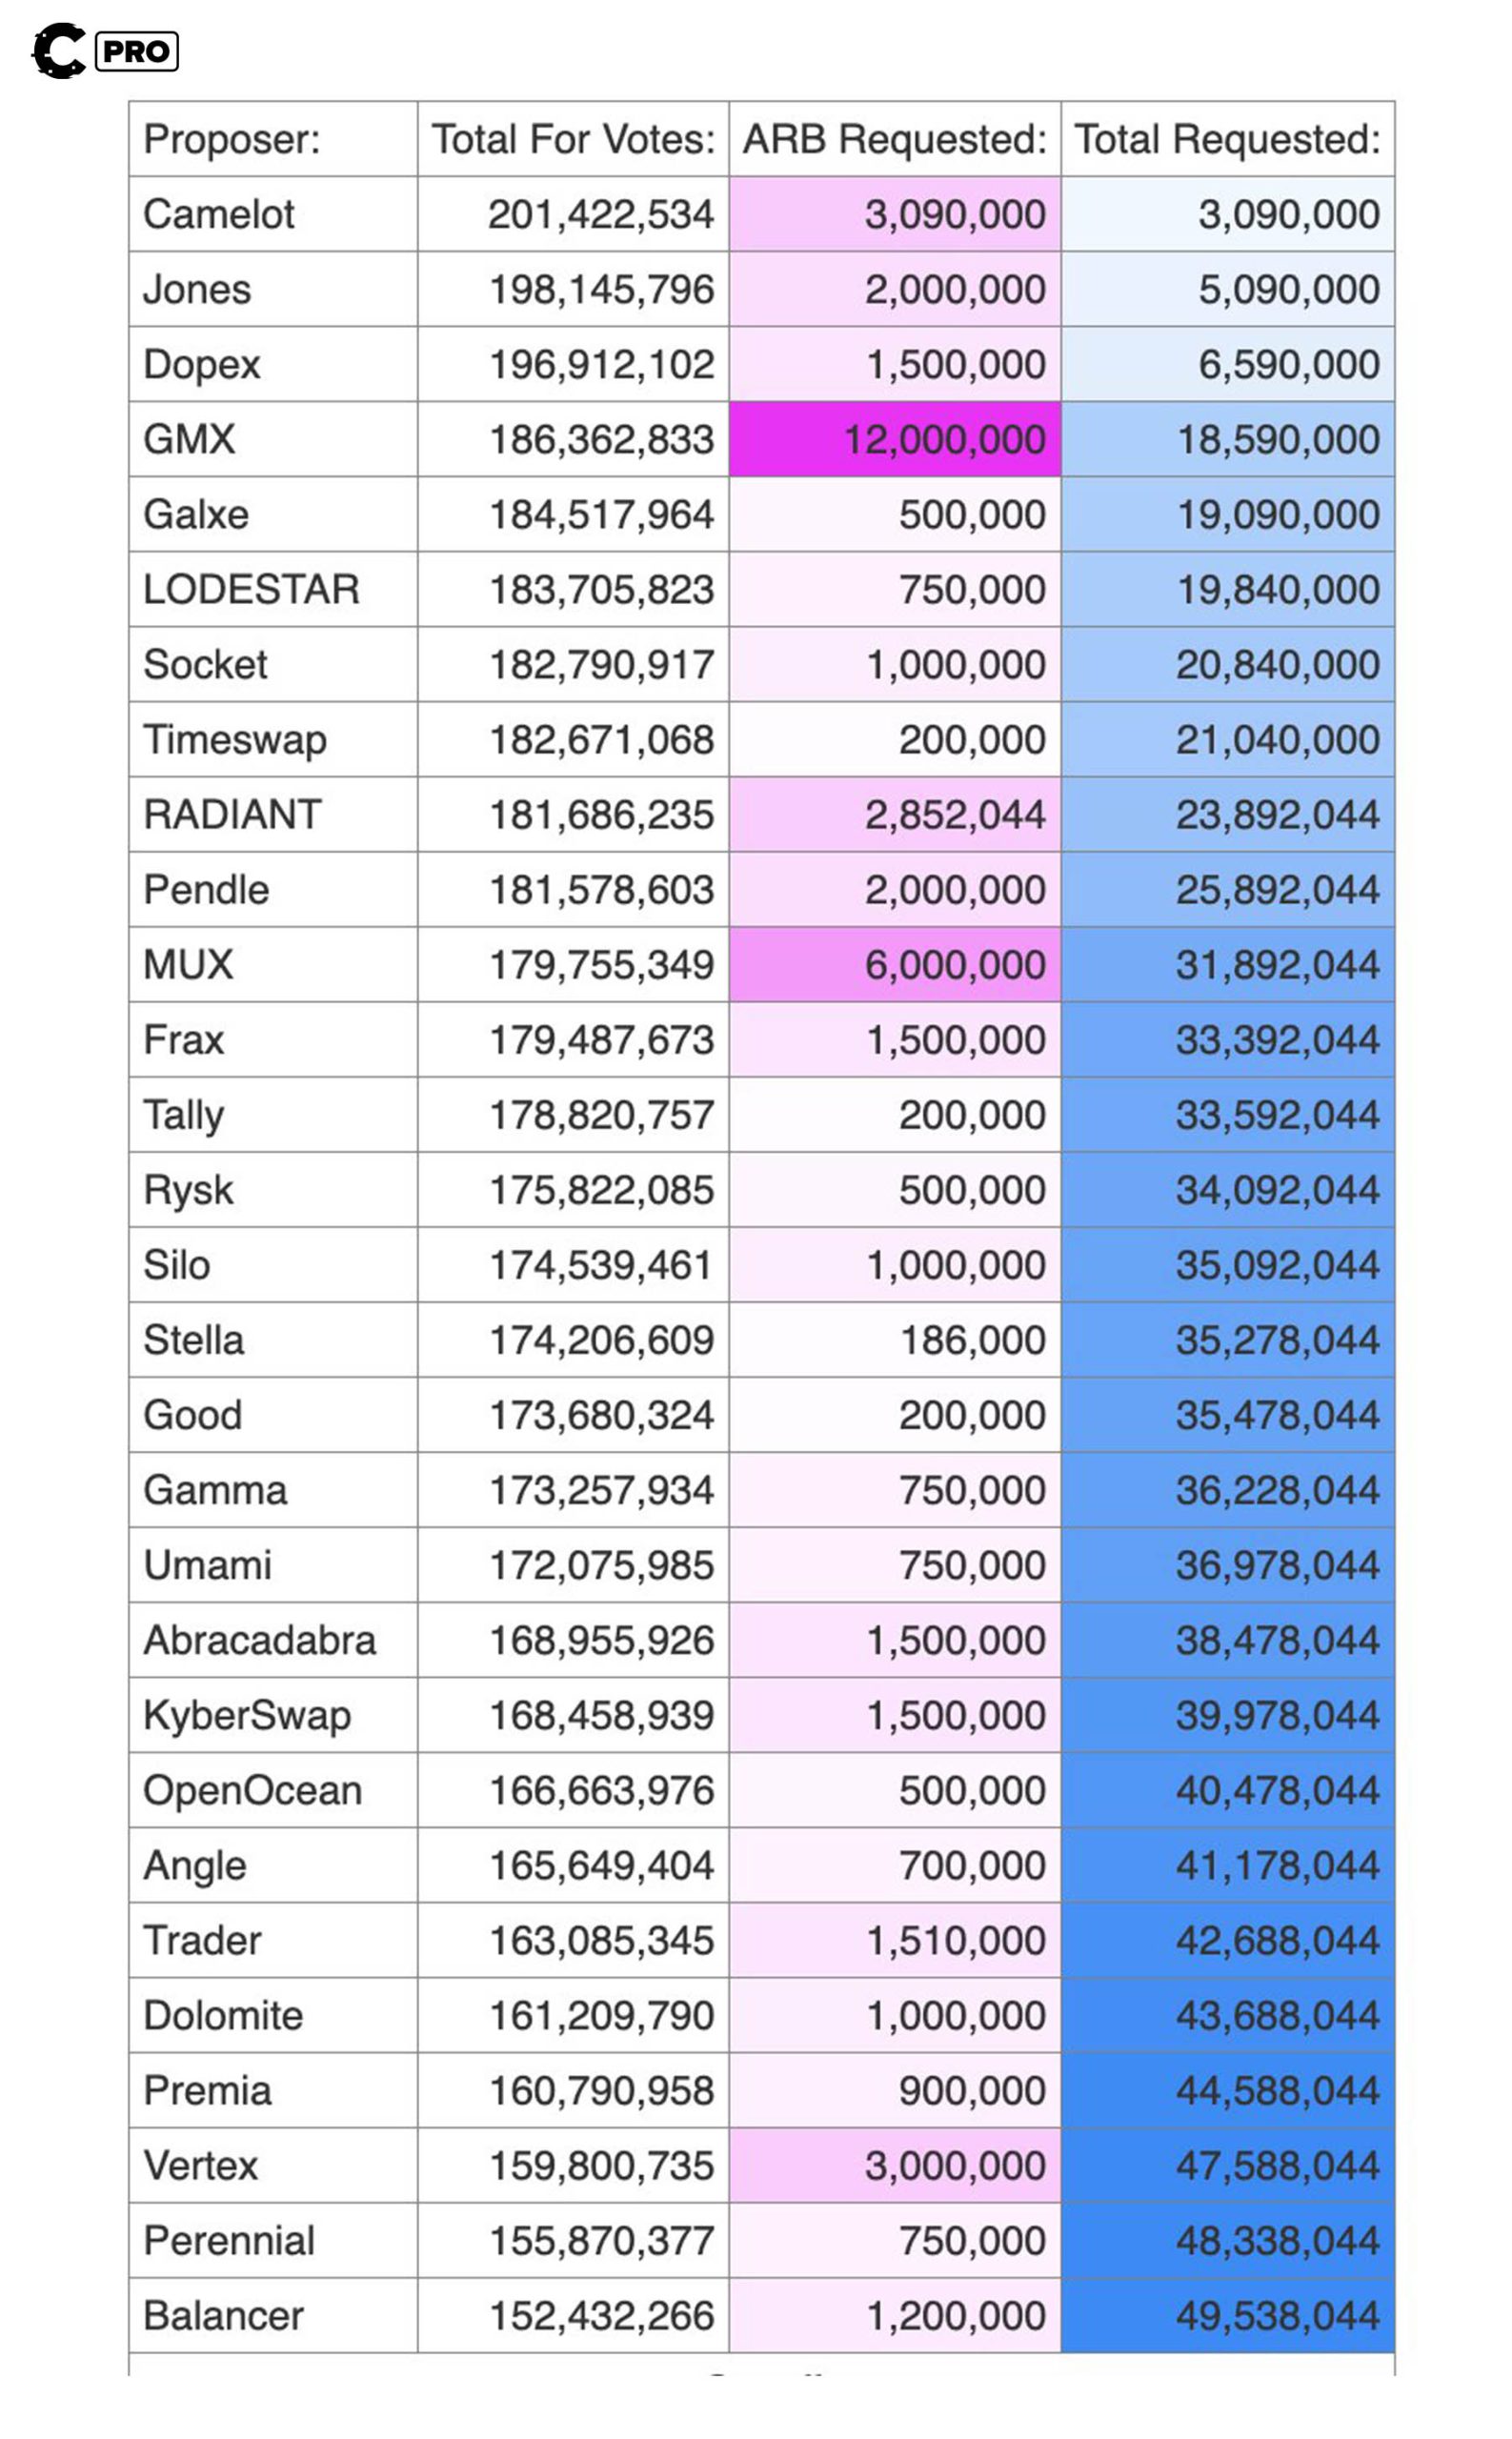Select the OpenOcean proposer name
The height and width of the screenshot is (2439, 1512).
point(252,1790)
